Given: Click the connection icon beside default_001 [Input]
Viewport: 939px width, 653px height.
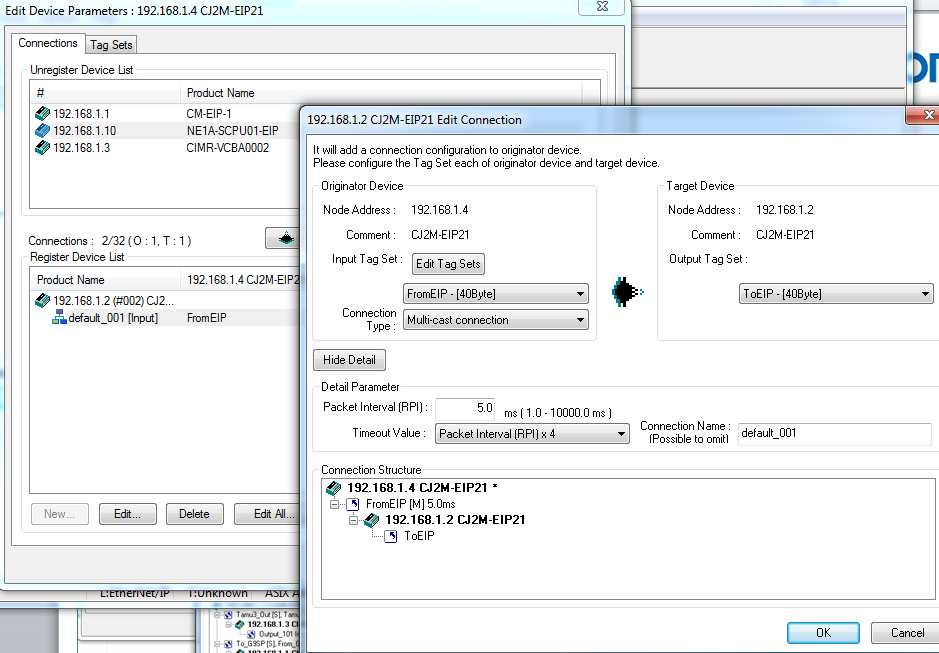Looking at the screenshot, I should 59,318.
